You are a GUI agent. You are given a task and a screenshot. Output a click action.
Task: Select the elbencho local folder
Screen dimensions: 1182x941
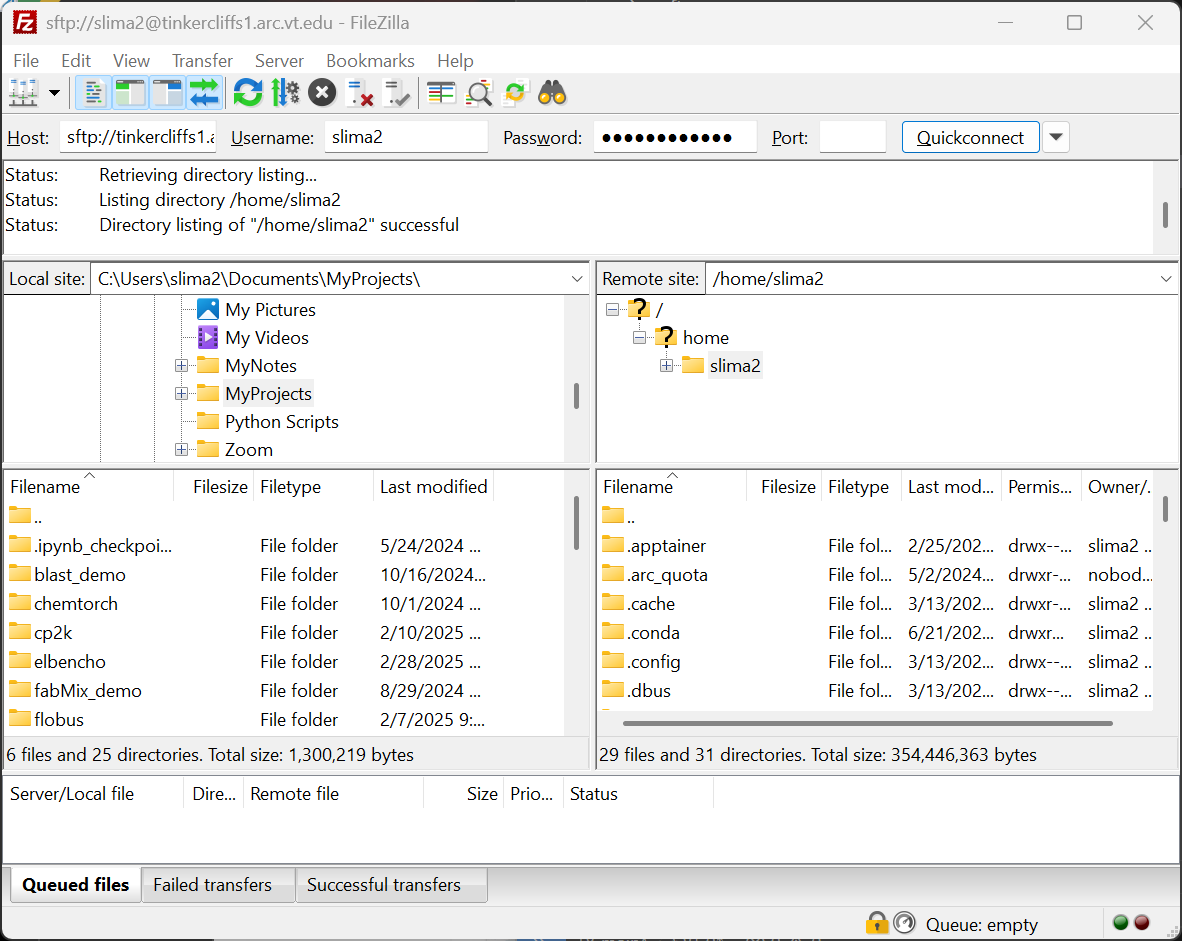69,662
